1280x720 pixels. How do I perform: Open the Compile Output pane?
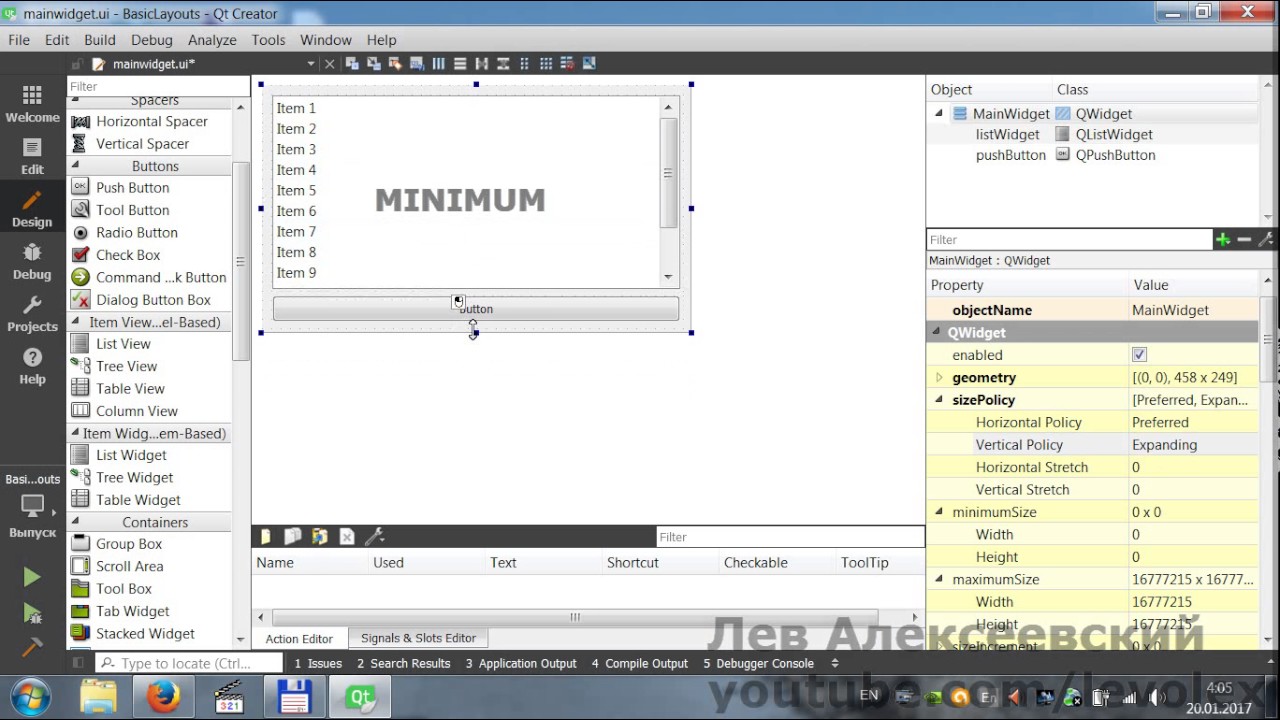tap(640, 663)
